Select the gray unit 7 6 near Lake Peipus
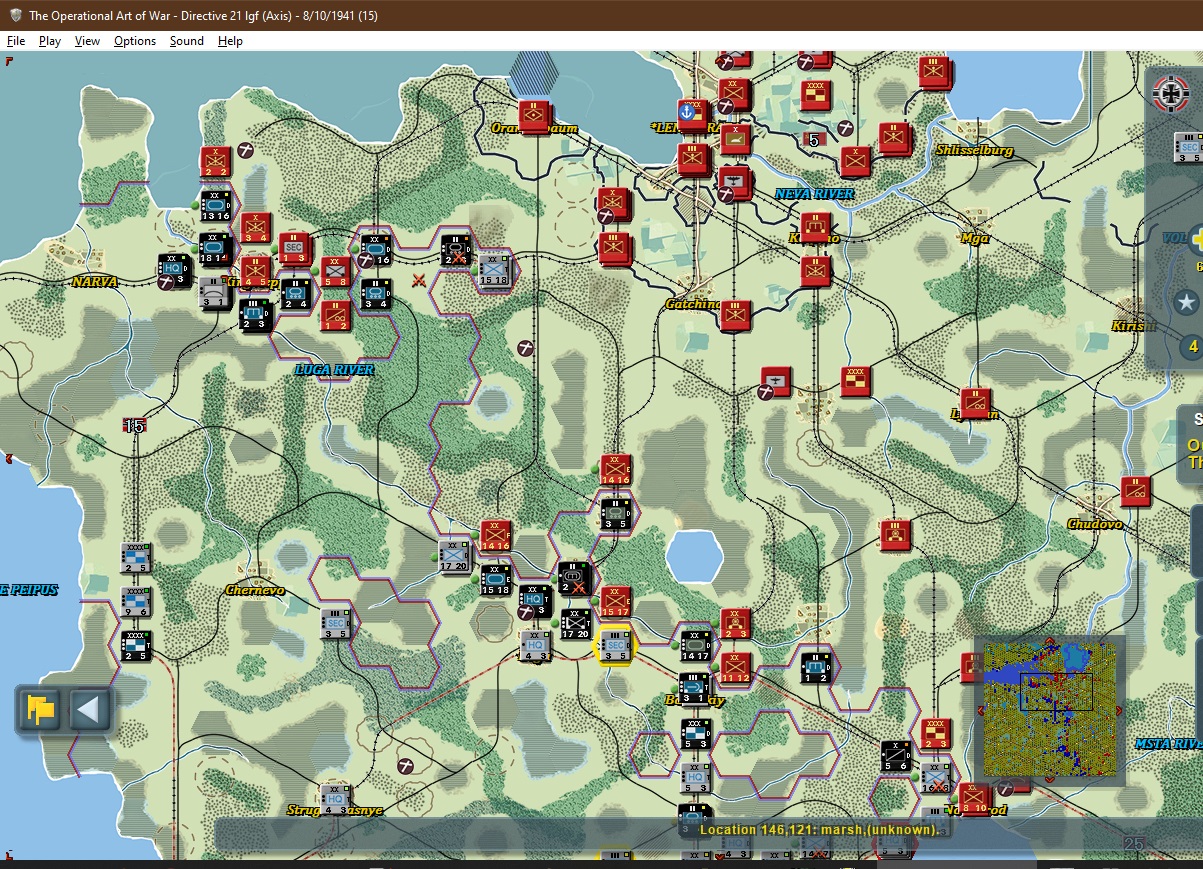Viewport: 1203px width, 869px height. tap(136, 602)
